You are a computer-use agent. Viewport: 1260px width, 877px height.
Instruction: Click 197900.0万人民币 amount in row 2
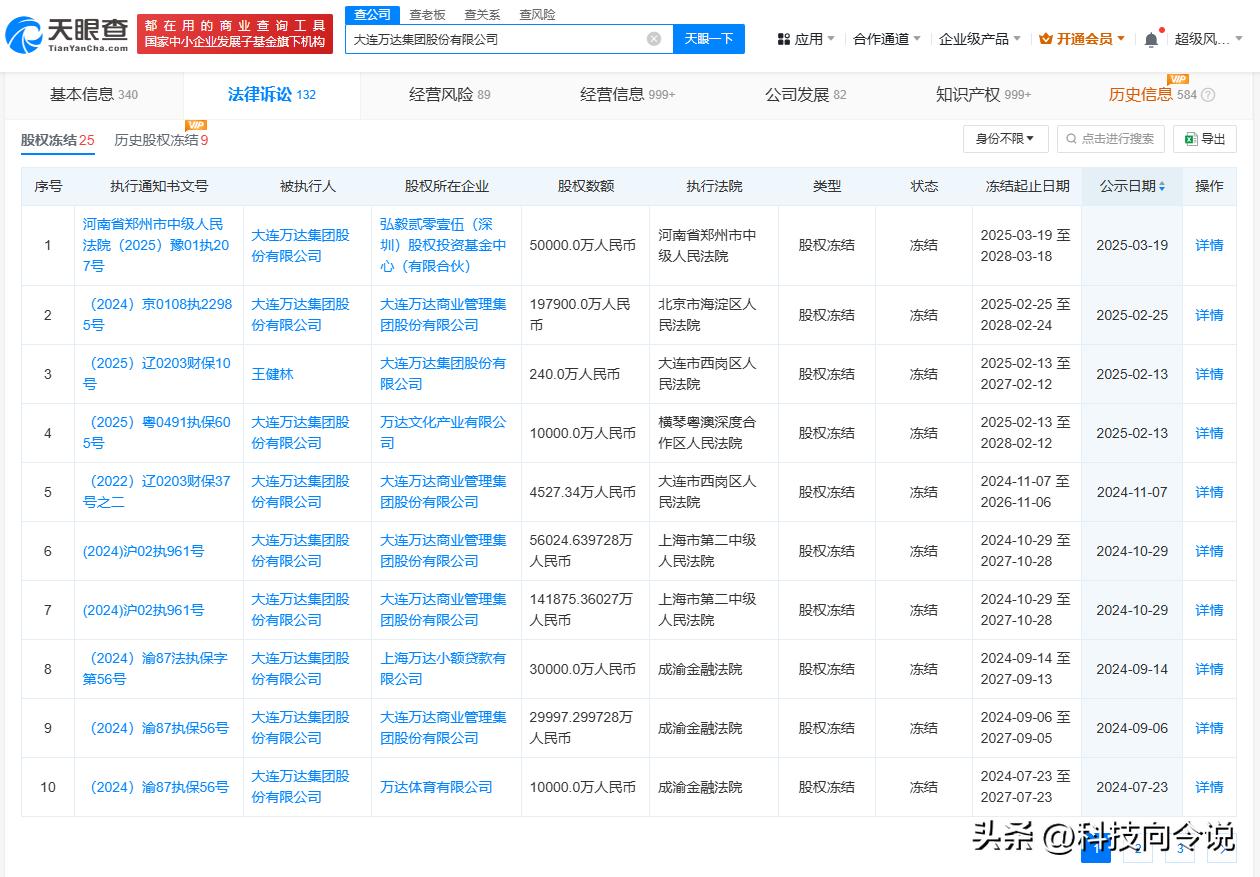point(580,315)
